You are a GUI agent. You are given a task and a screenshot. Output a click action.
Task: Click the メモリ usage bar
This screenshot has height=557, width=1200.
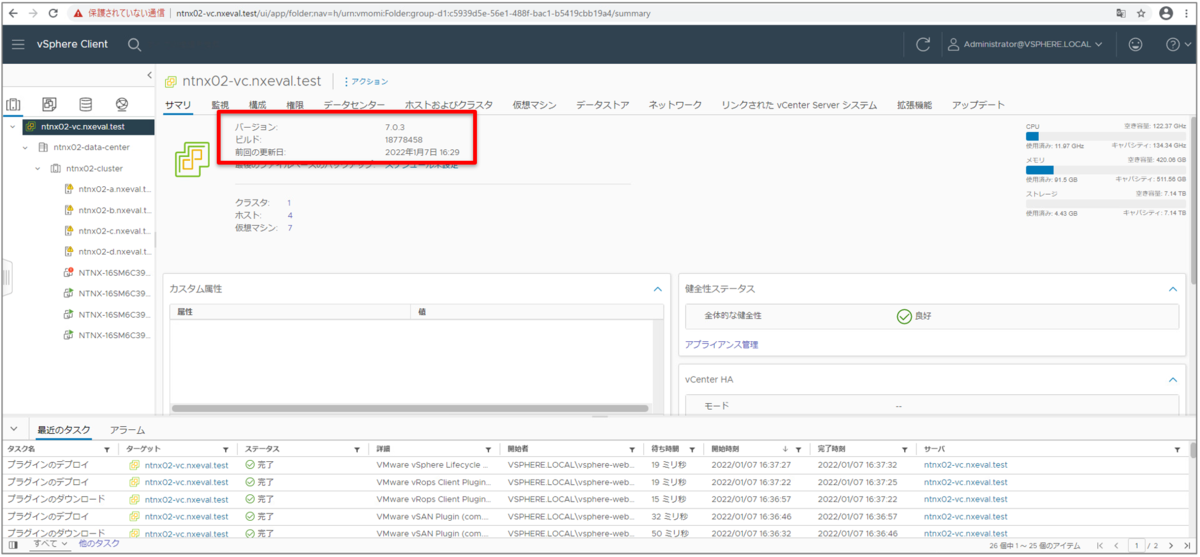coord(1105,170)
